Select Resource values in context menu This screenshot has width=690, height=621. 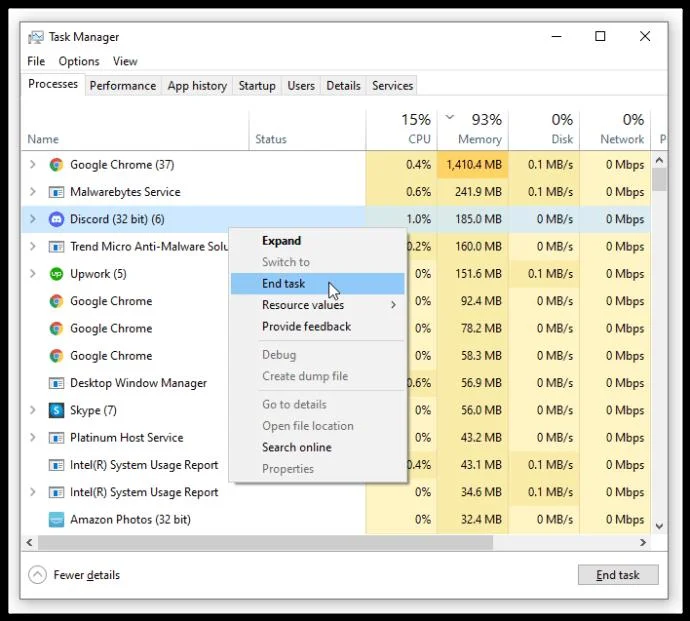317,305
